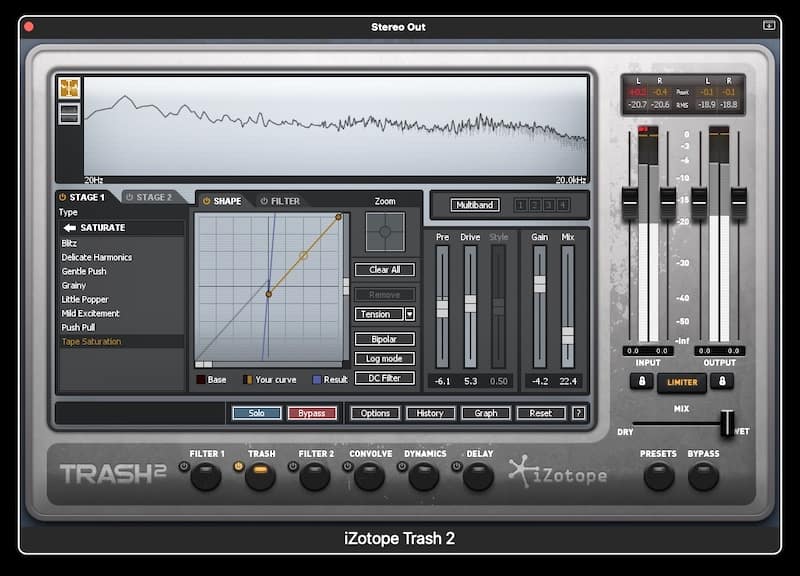Image resolution: width=800 pixels, height=576 pixels.
Task: Click the stage Mix slider handle
Action: click(568, 336)
